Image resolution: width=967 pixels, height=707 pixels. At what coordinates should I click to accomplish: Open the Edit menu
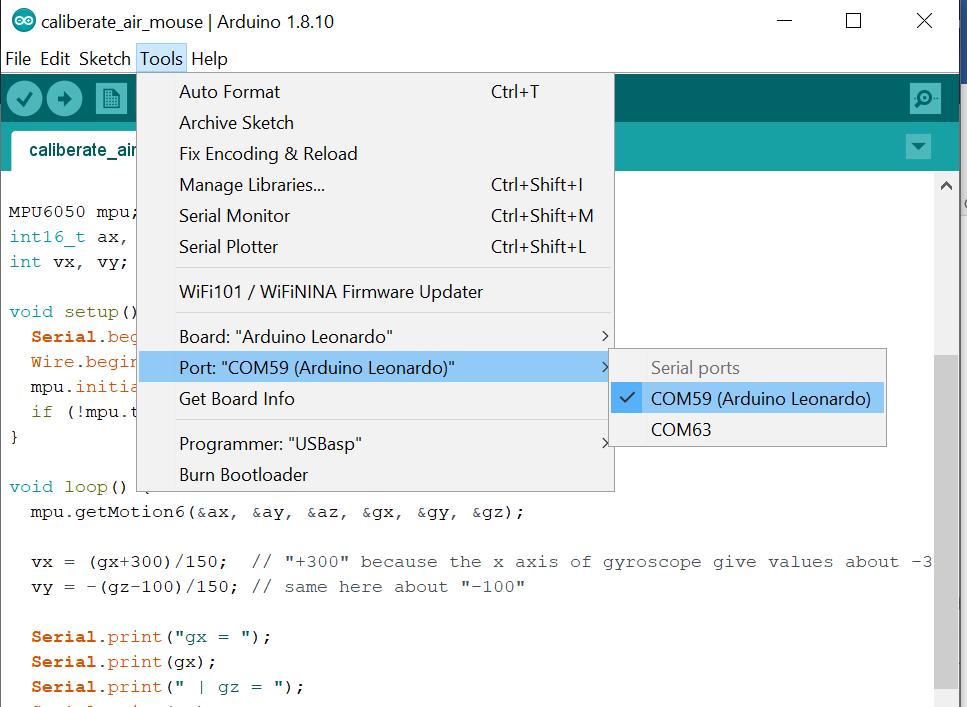pyautogui.click(x=55, y=59)
